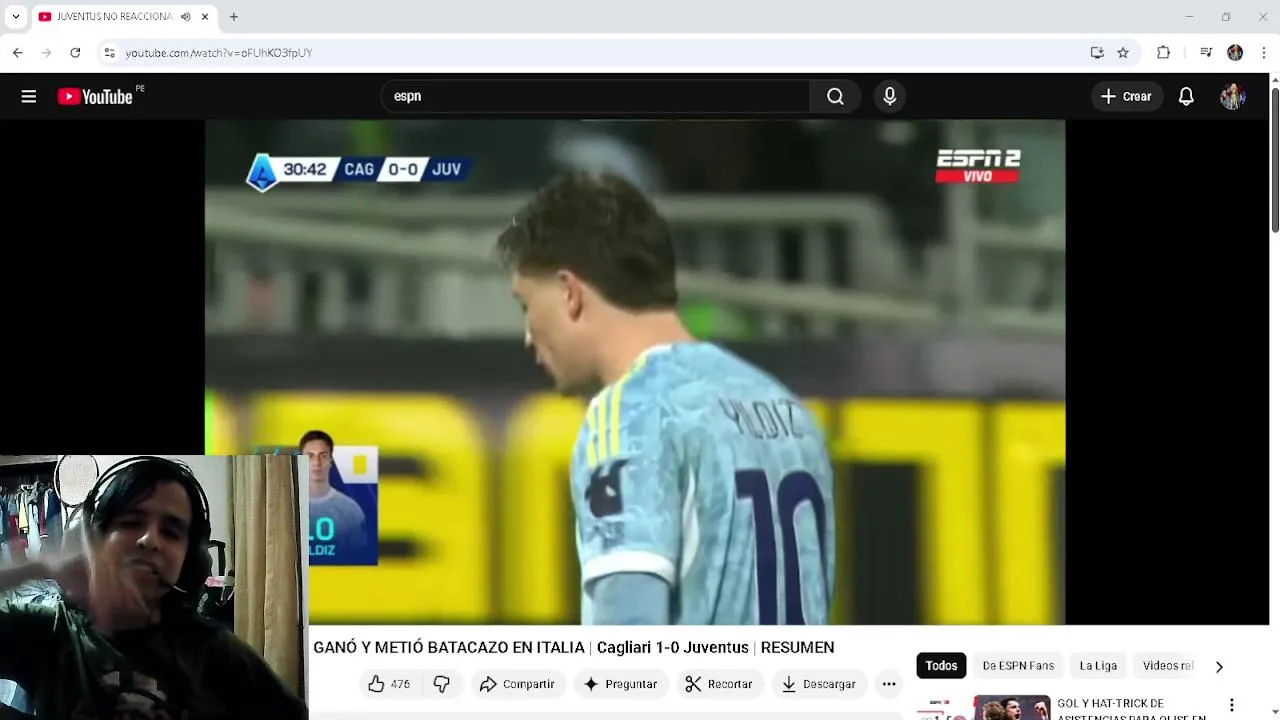The width and height of the screenshot is (1280, 720).
Task: Open the YouTube guide hamburger menu
Action: coord(29,96)
